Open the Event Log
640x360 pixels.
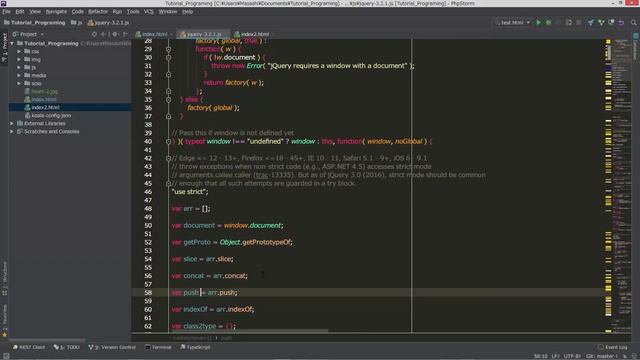[612, 347]
